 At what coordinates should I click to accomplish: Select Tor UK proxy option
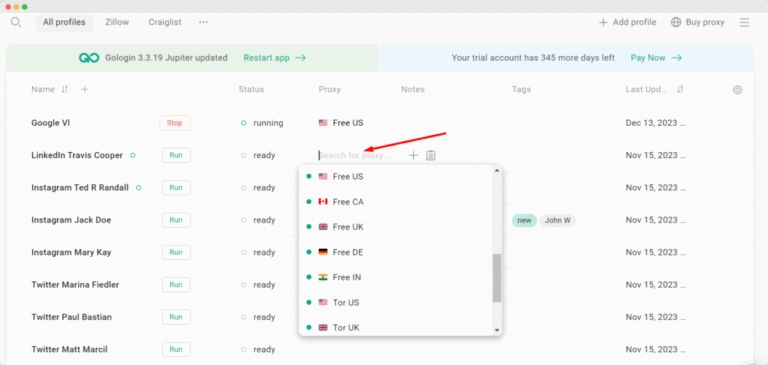pyautogui.click(x=396, y=327)
